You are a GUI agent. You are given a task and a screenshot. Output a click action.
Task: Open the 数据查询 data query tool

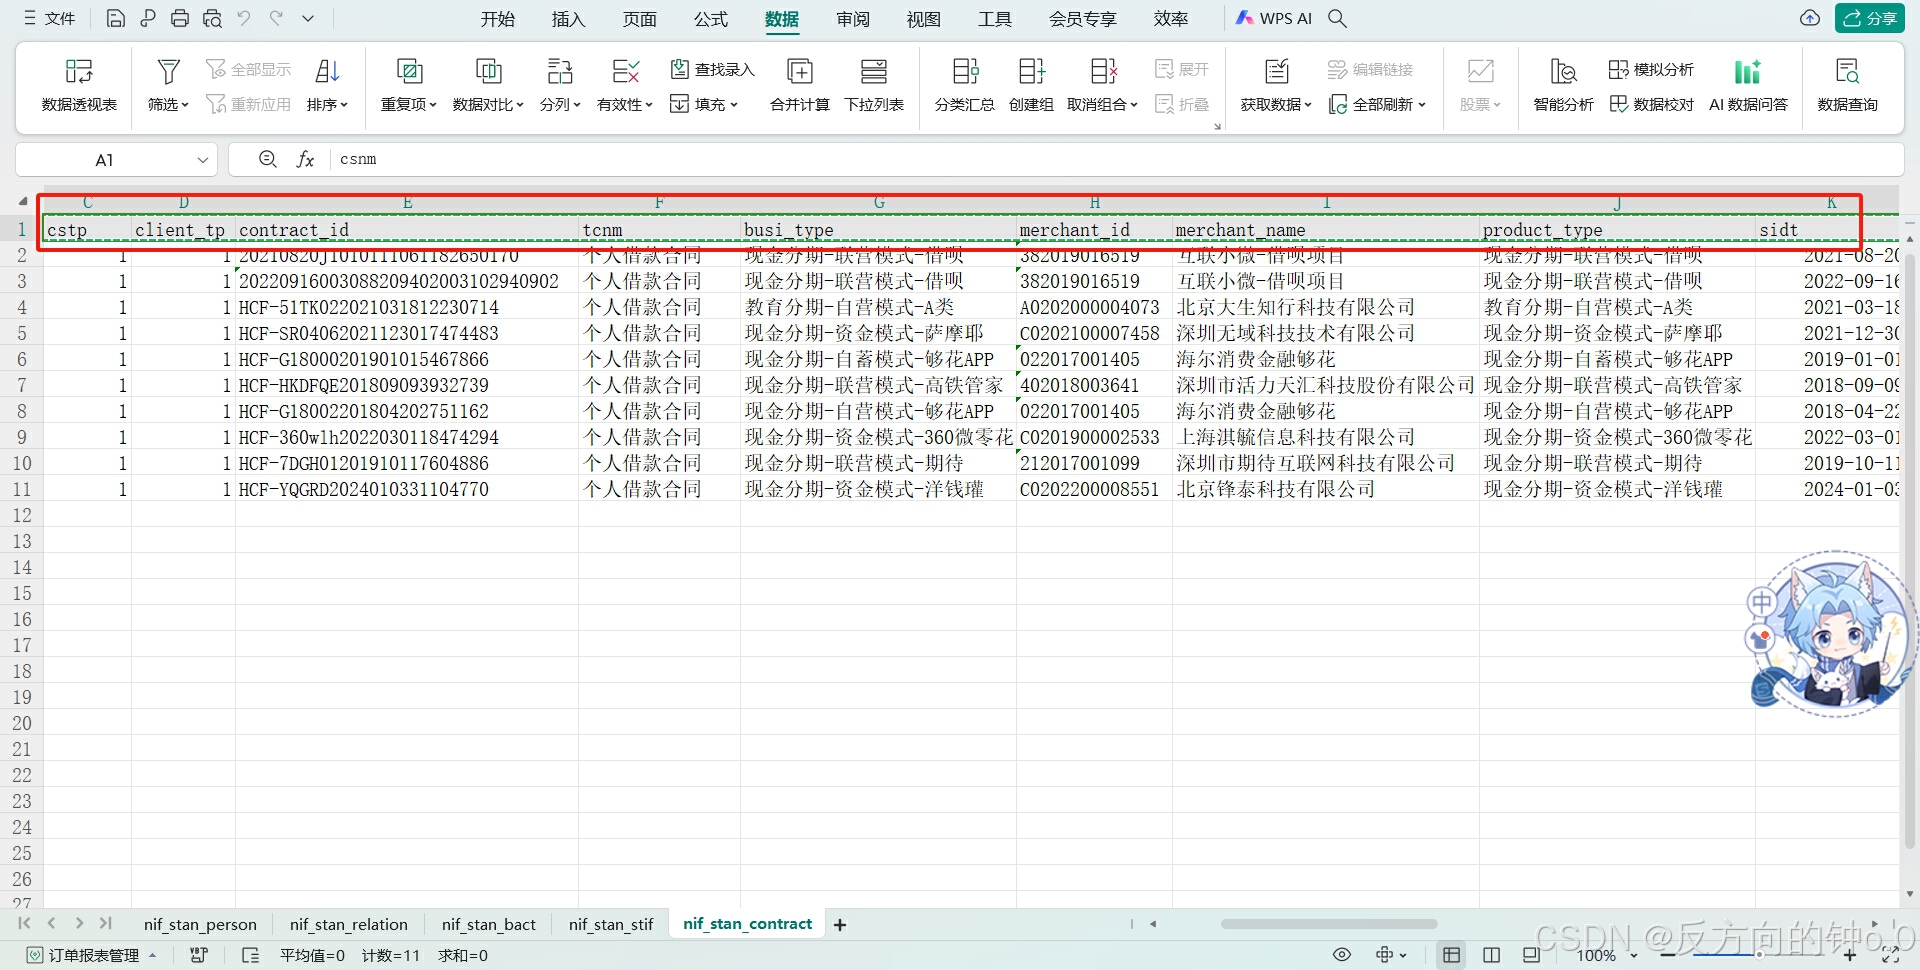click(x=1847, y=84)
